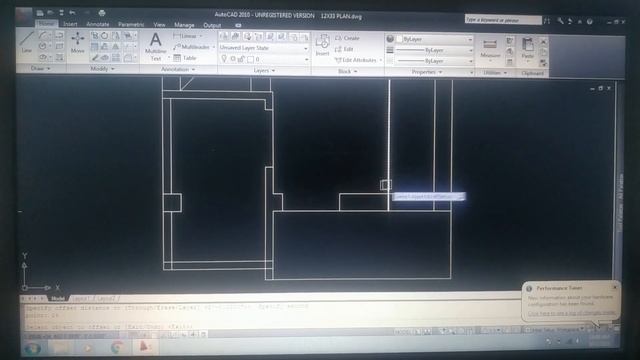This screenshot has width=640, height=360.
Task: Select the Move tool
Action: click(78, 43)
